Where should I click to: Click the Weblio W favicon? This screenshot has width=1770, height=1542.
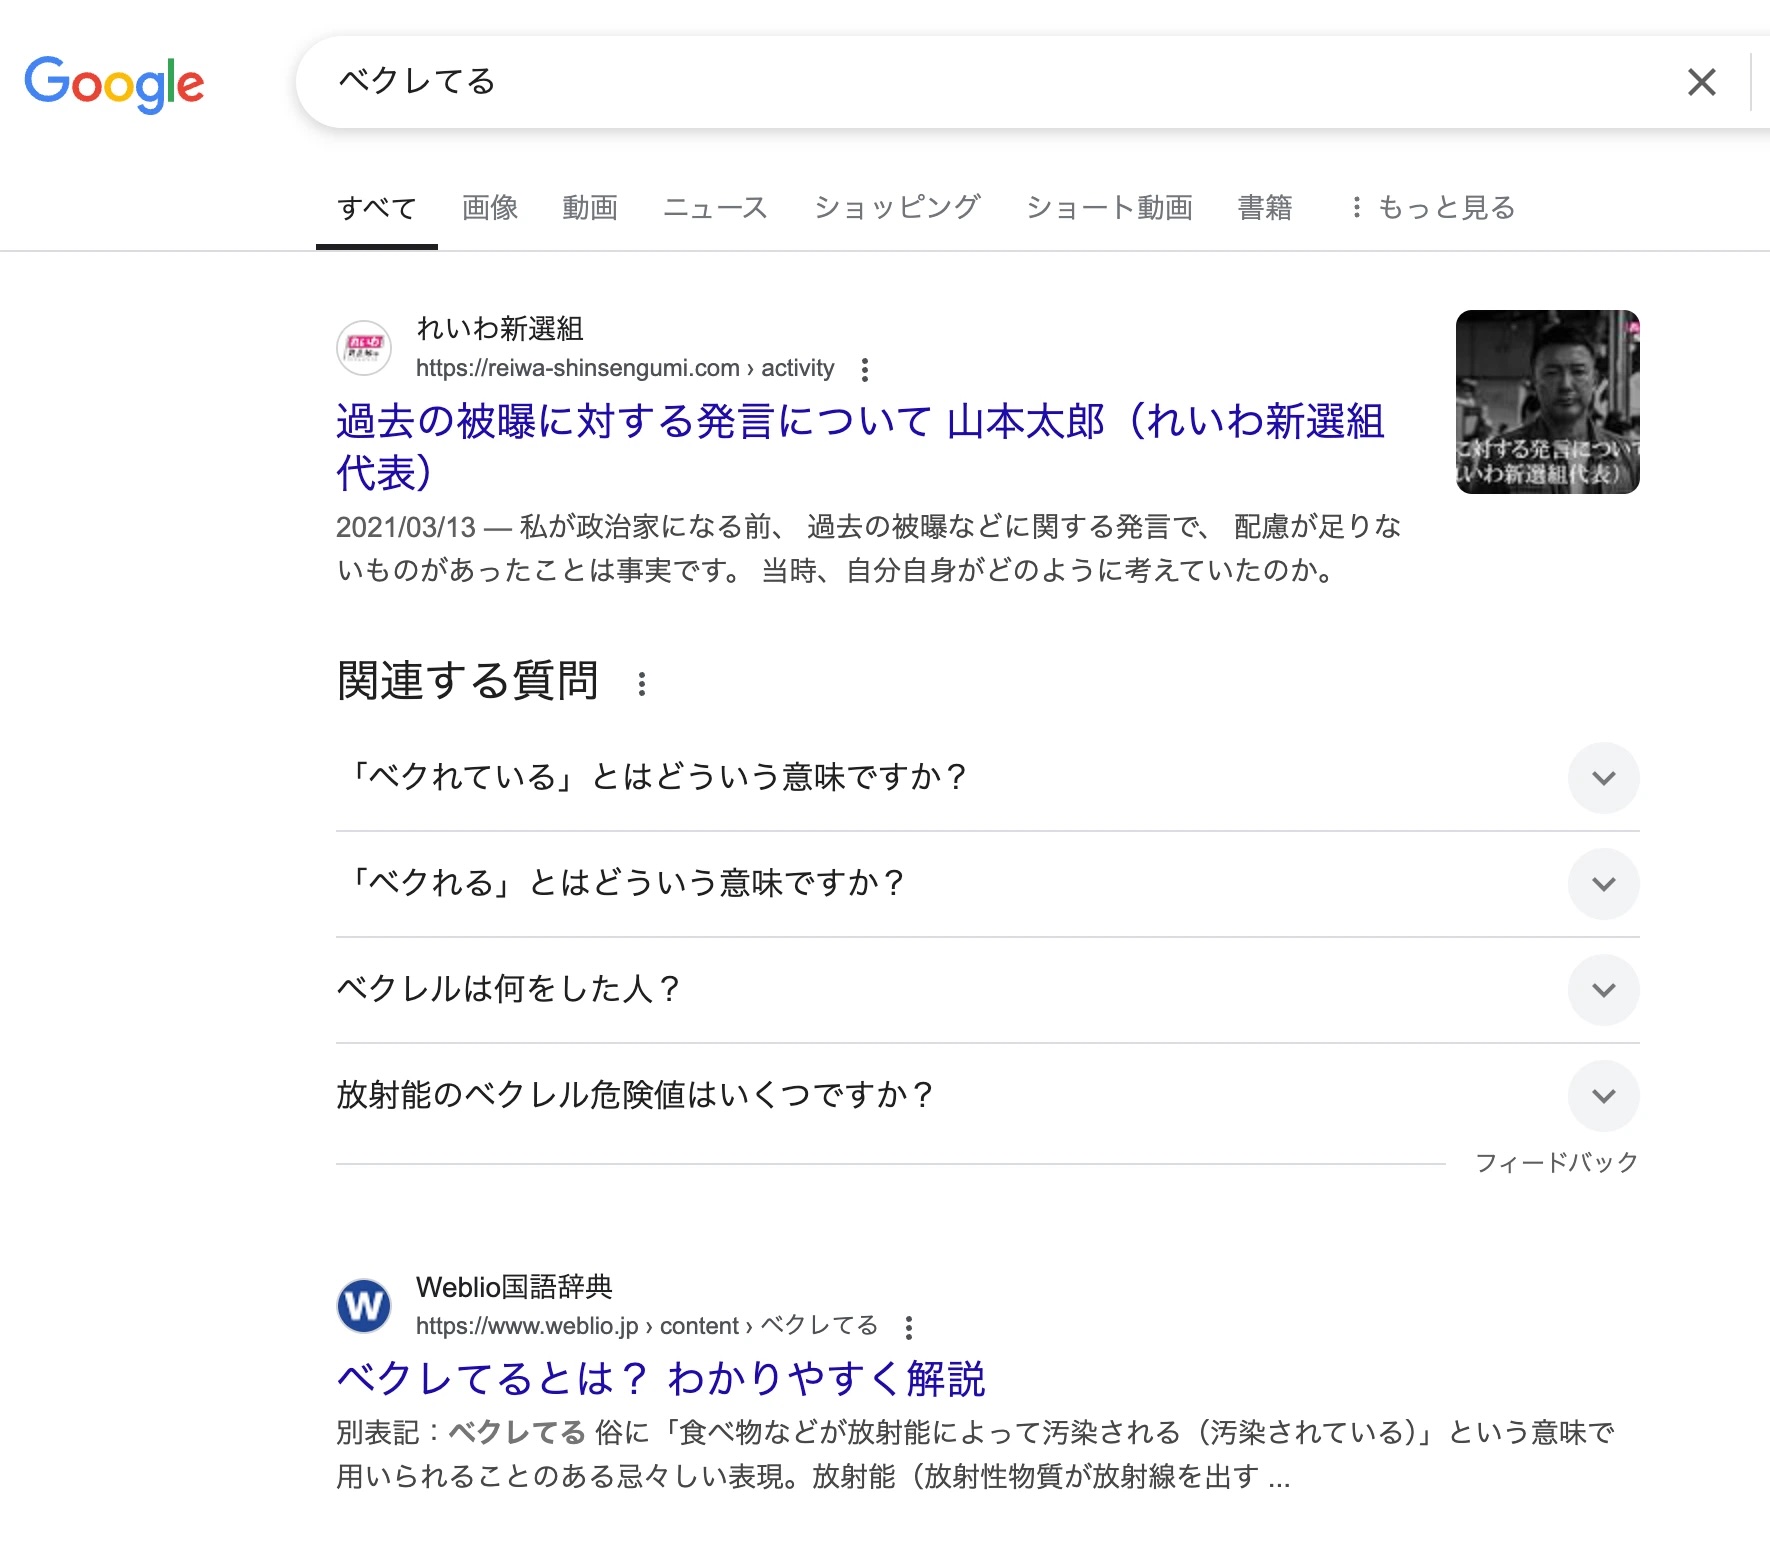364,1306
